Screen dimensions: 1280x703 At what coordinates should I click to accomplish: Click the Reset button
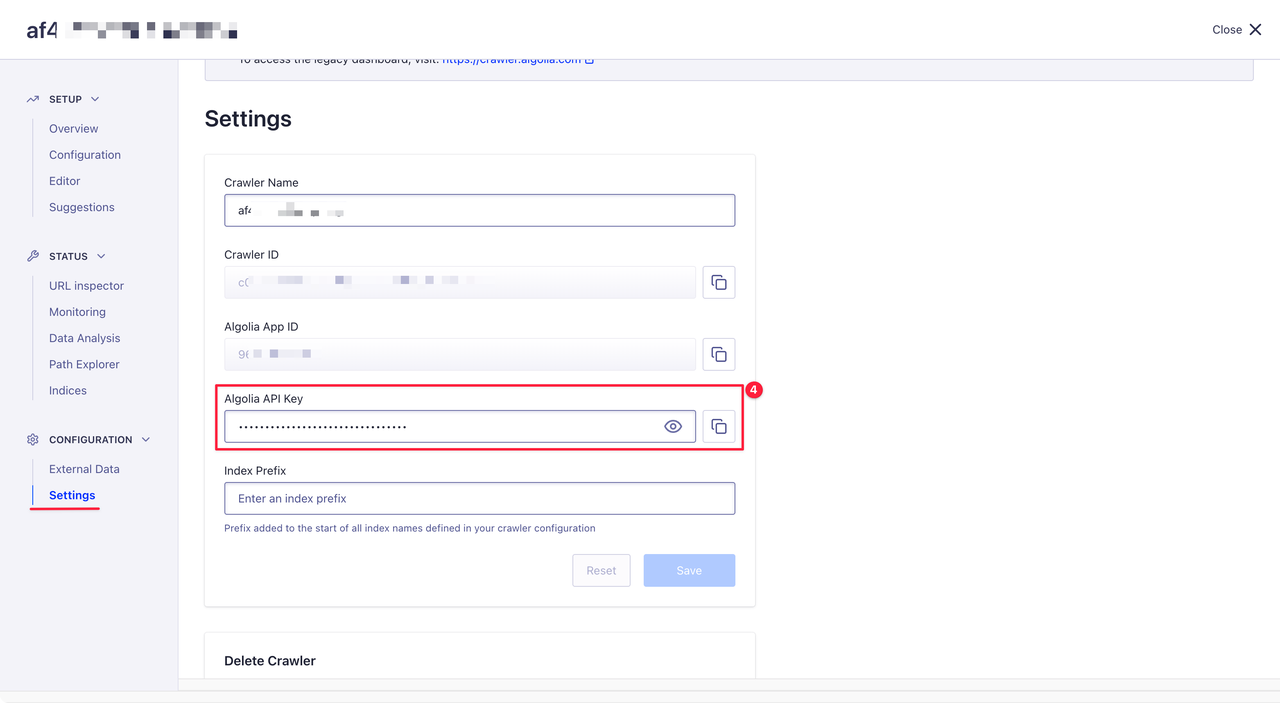(x=601, y=570)
